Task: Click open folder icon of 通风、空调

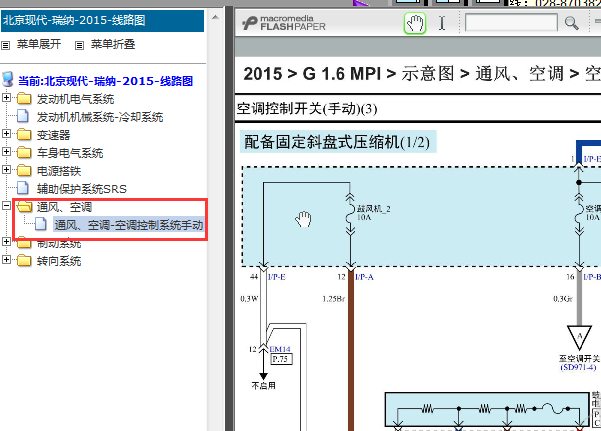Action: point(24,207)
